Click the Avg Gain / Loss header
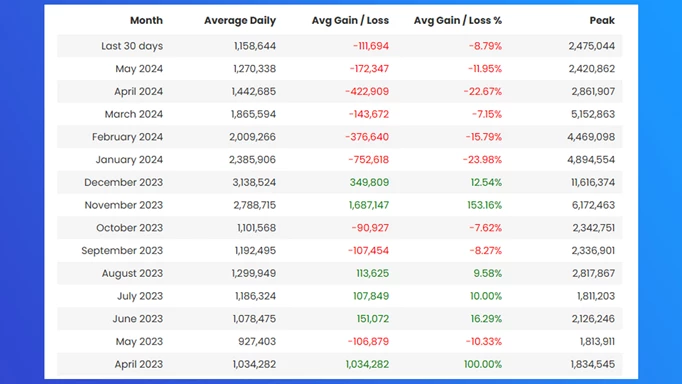The height and width of the screenshot is (384, 682). pos(350,20)
